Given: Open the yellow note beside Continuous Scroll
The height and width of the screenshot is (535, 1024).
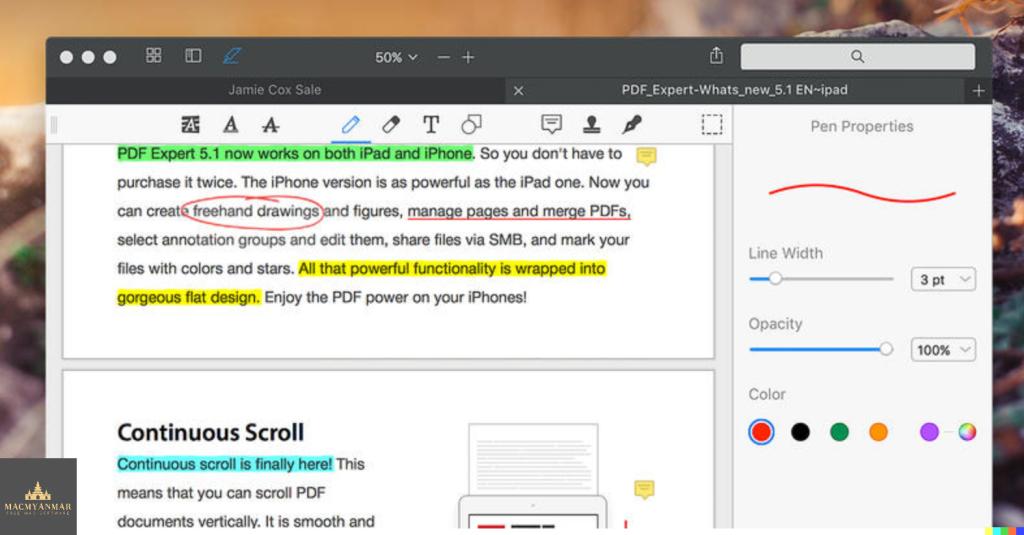Looking at the screenshot, I should coord(644,489).
